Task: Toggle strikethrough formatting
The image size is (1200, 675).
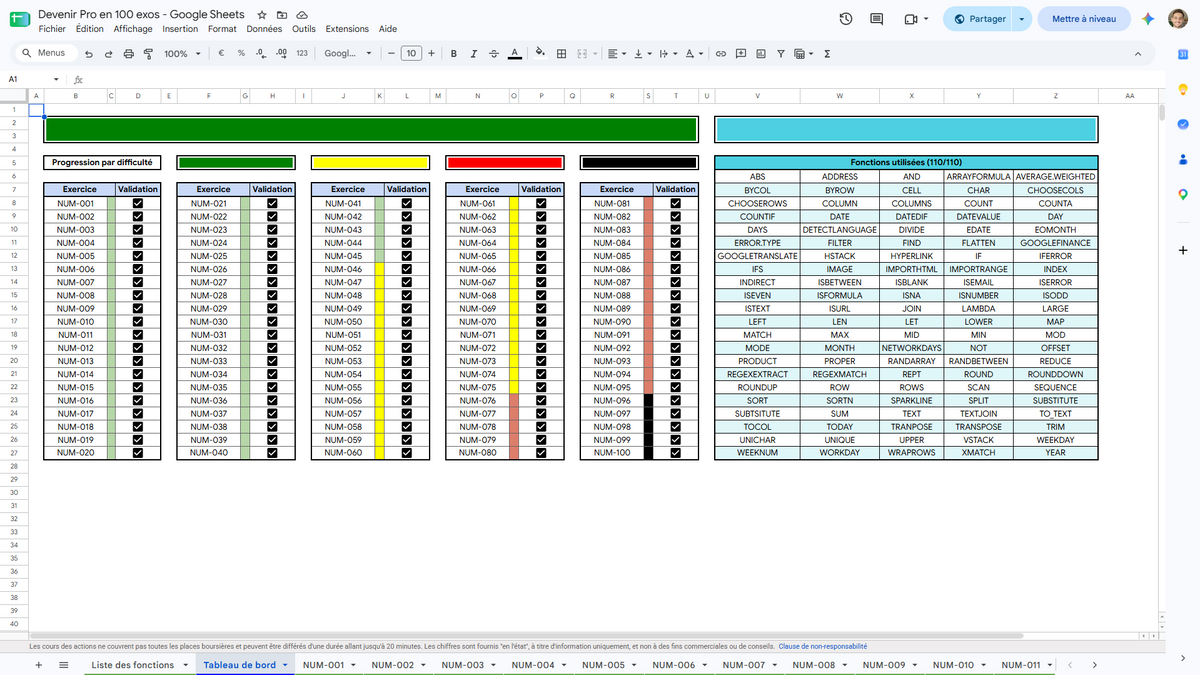Action: pyautogui.click(x=493, y=54)
